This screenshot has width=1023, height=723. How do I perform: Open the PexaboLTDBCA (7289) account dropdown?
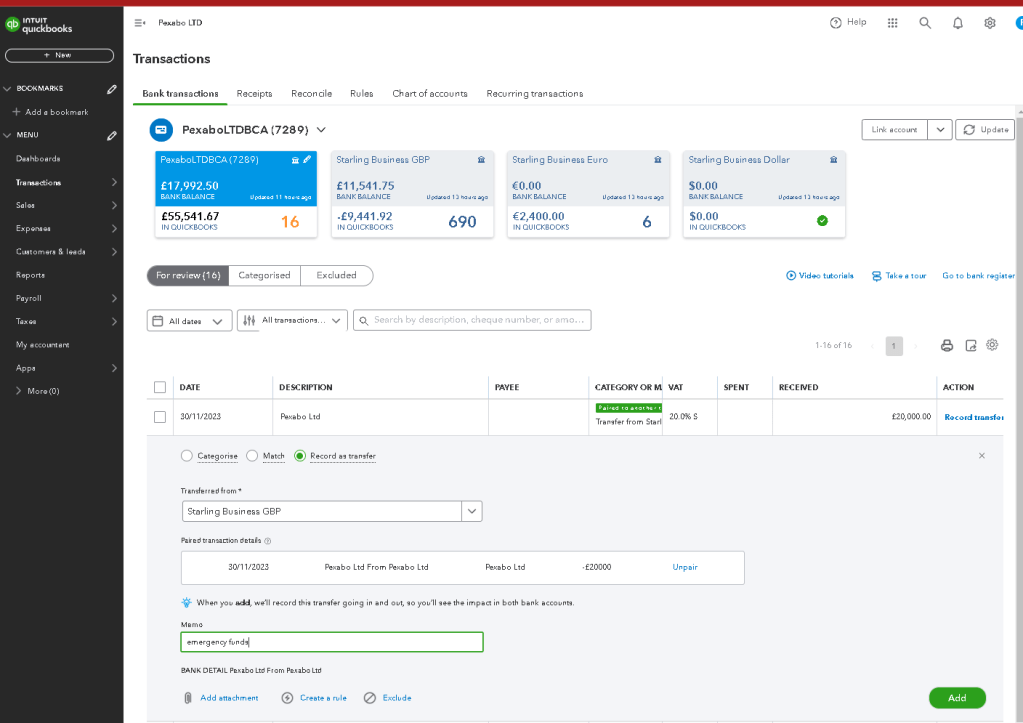(321, 130)
